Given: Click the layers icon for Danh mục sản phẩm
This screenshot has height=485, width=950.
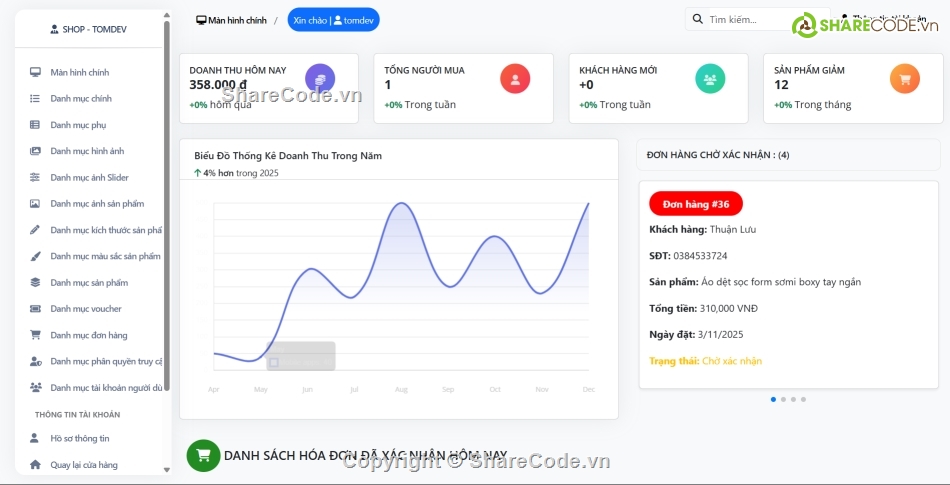Looking at the screenshot, I should click(35, 282).
